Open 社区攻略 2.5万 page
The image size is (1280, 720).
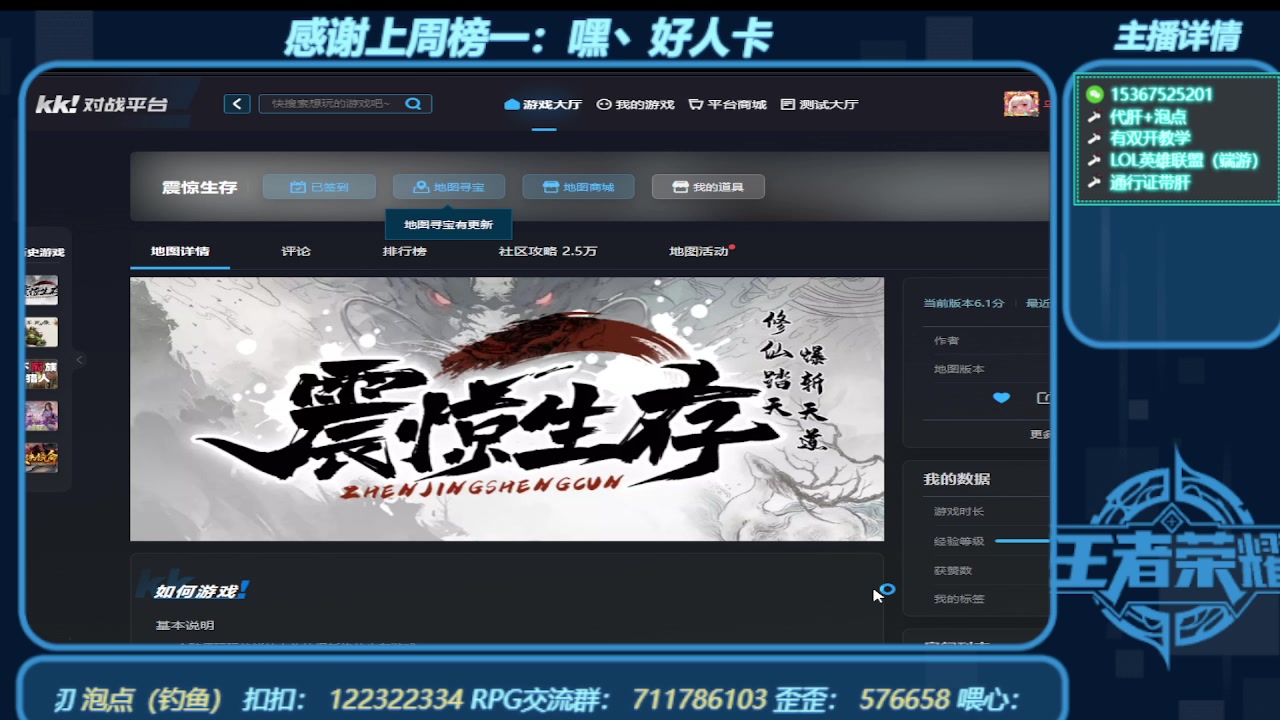(547, 252)
